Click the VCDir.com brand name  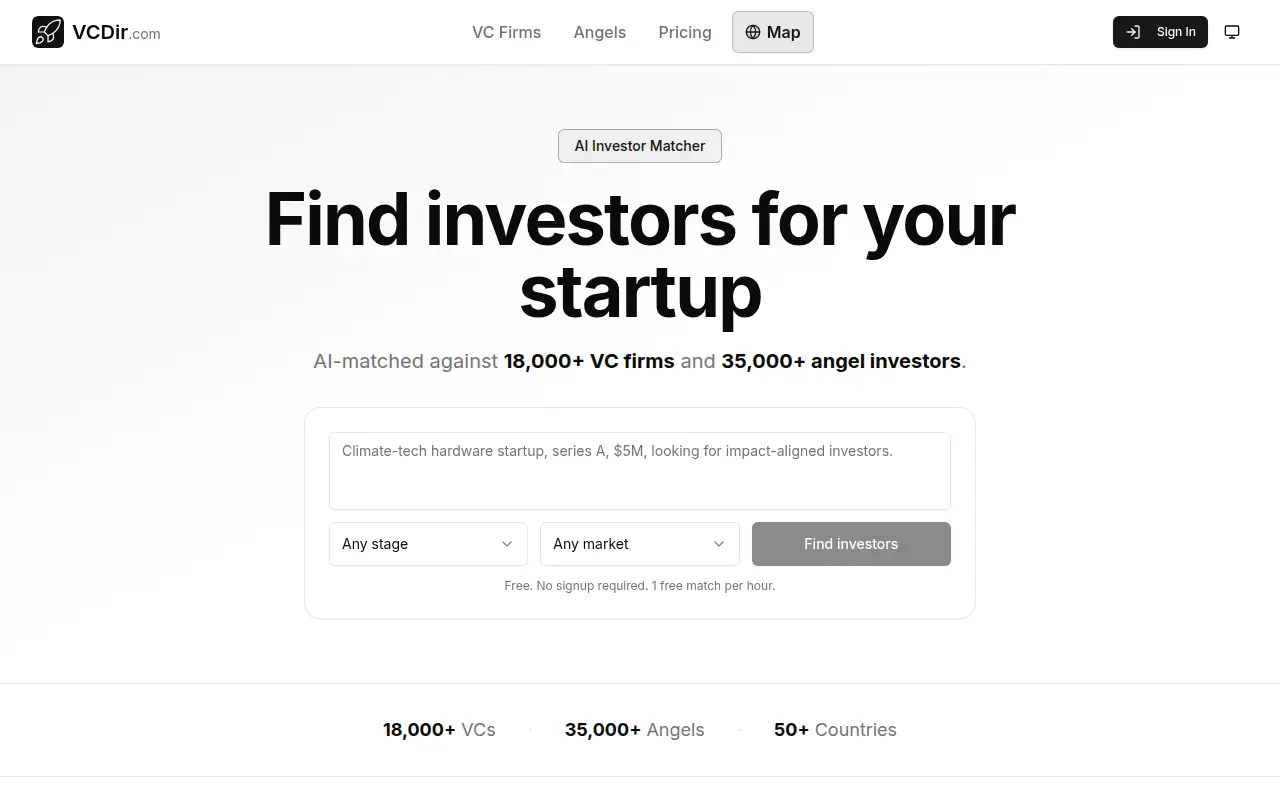click(x=116, y=33)
